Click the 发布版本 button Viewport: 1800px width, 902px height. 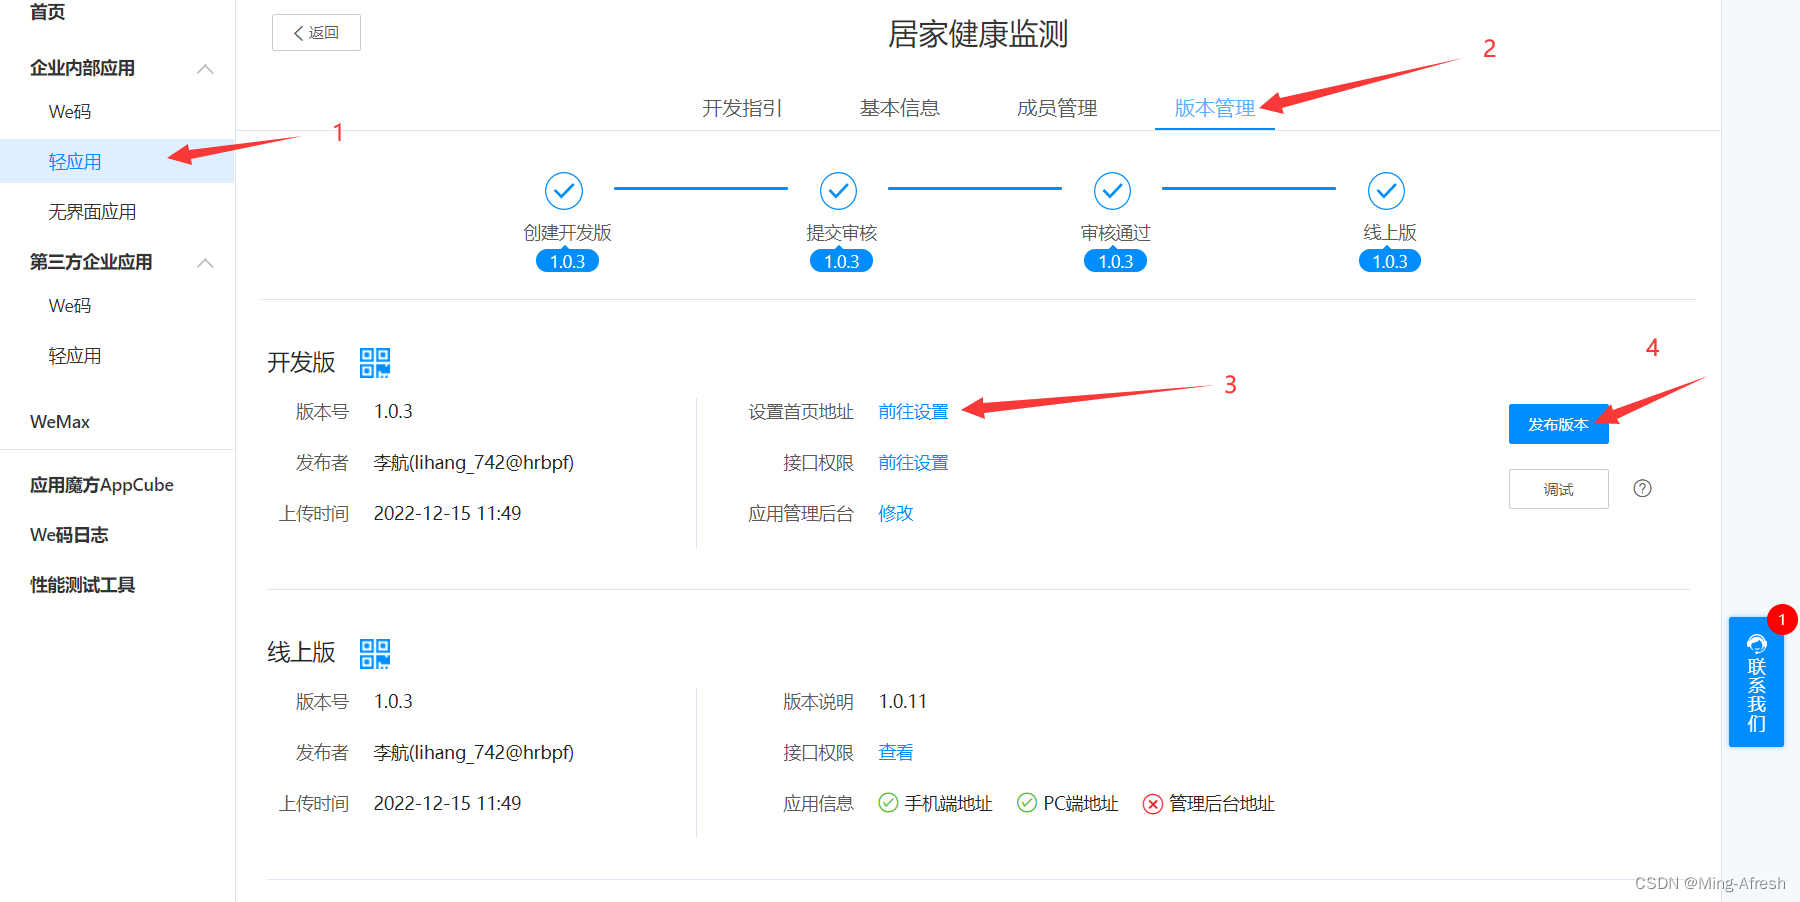coord(1558,424)
